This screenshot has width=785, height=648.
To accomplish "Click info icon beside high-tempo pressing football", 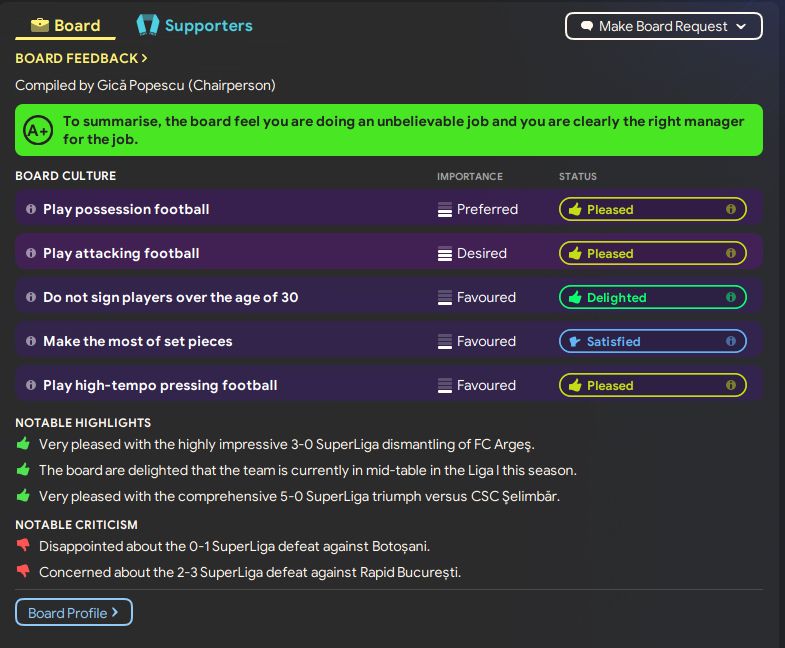I will tap(31, 386).
